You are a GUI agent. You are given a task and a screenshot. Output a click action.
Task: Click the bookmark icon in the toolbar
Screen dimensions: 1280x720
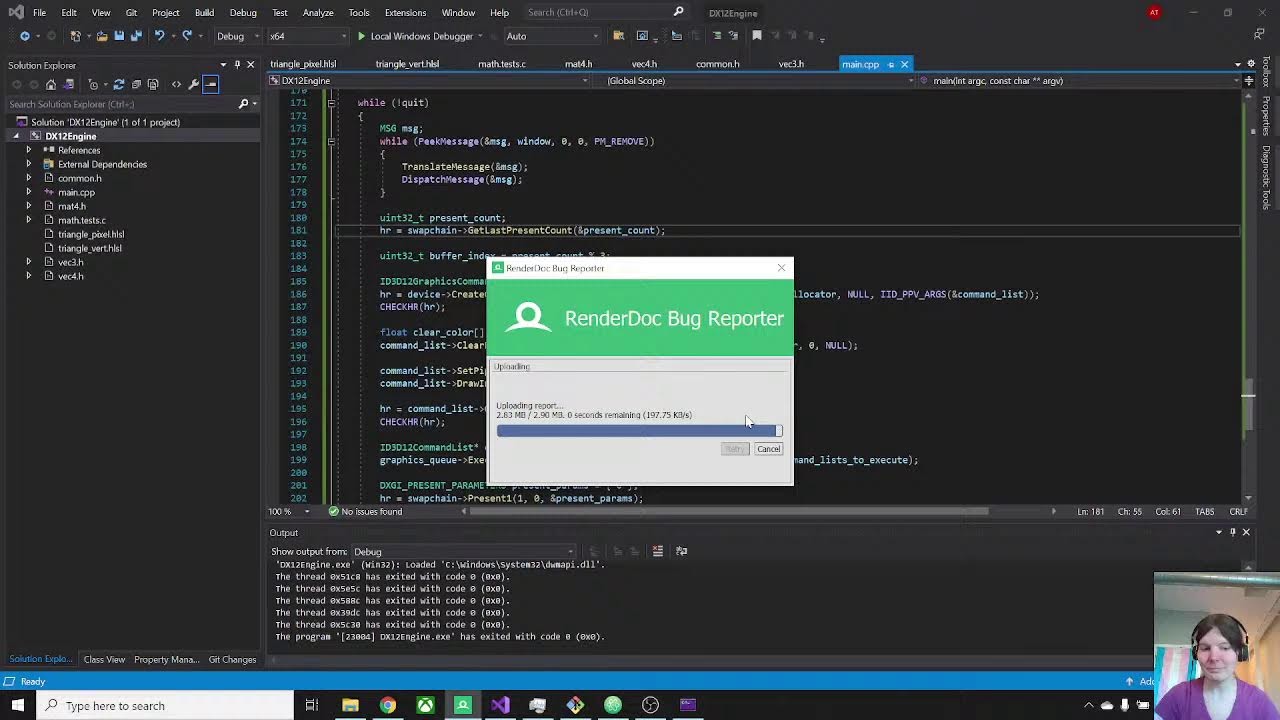click(757, 36)
